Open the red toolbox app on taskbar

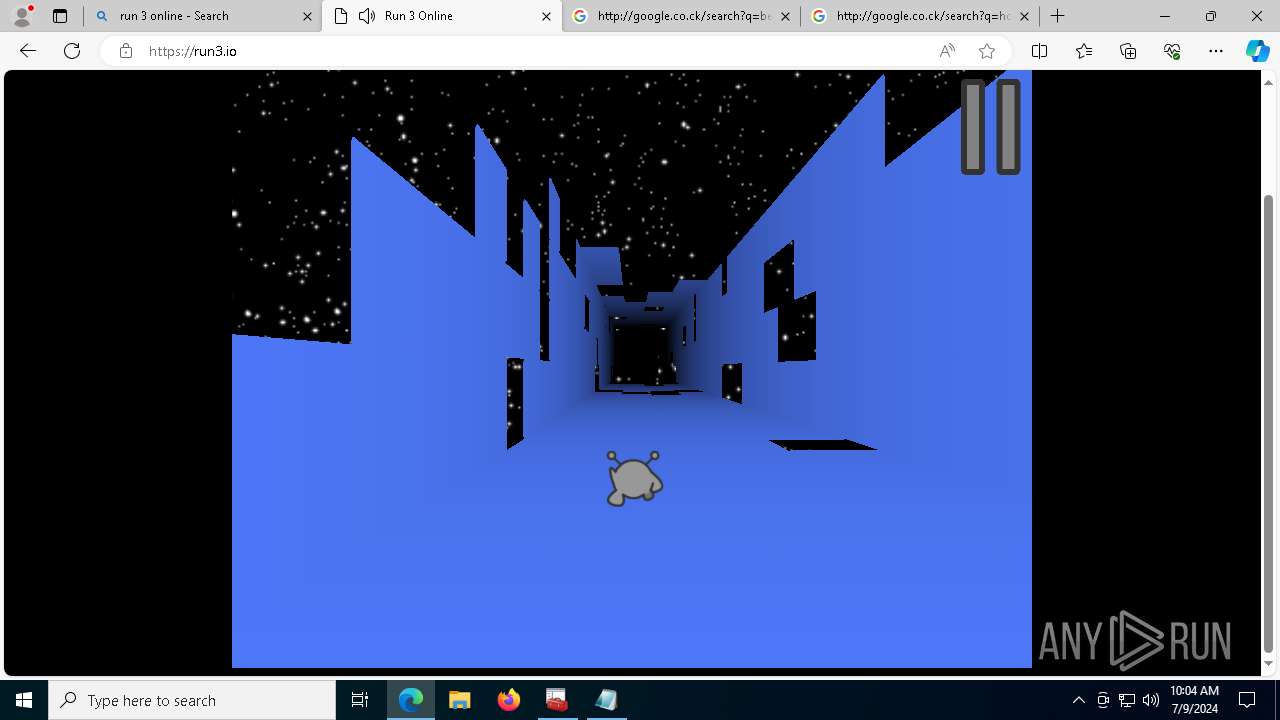click(x=557, y=700)
